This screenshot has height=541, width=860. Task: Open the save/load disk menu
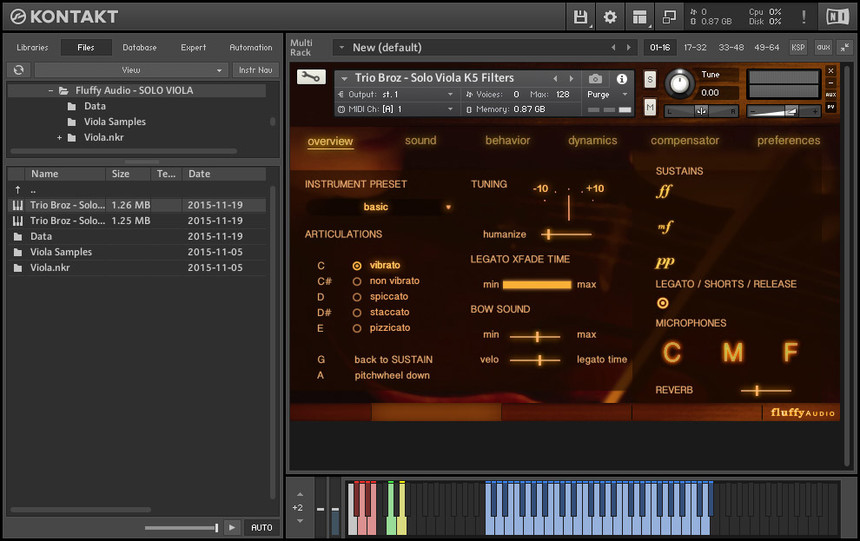coord(580,17)
